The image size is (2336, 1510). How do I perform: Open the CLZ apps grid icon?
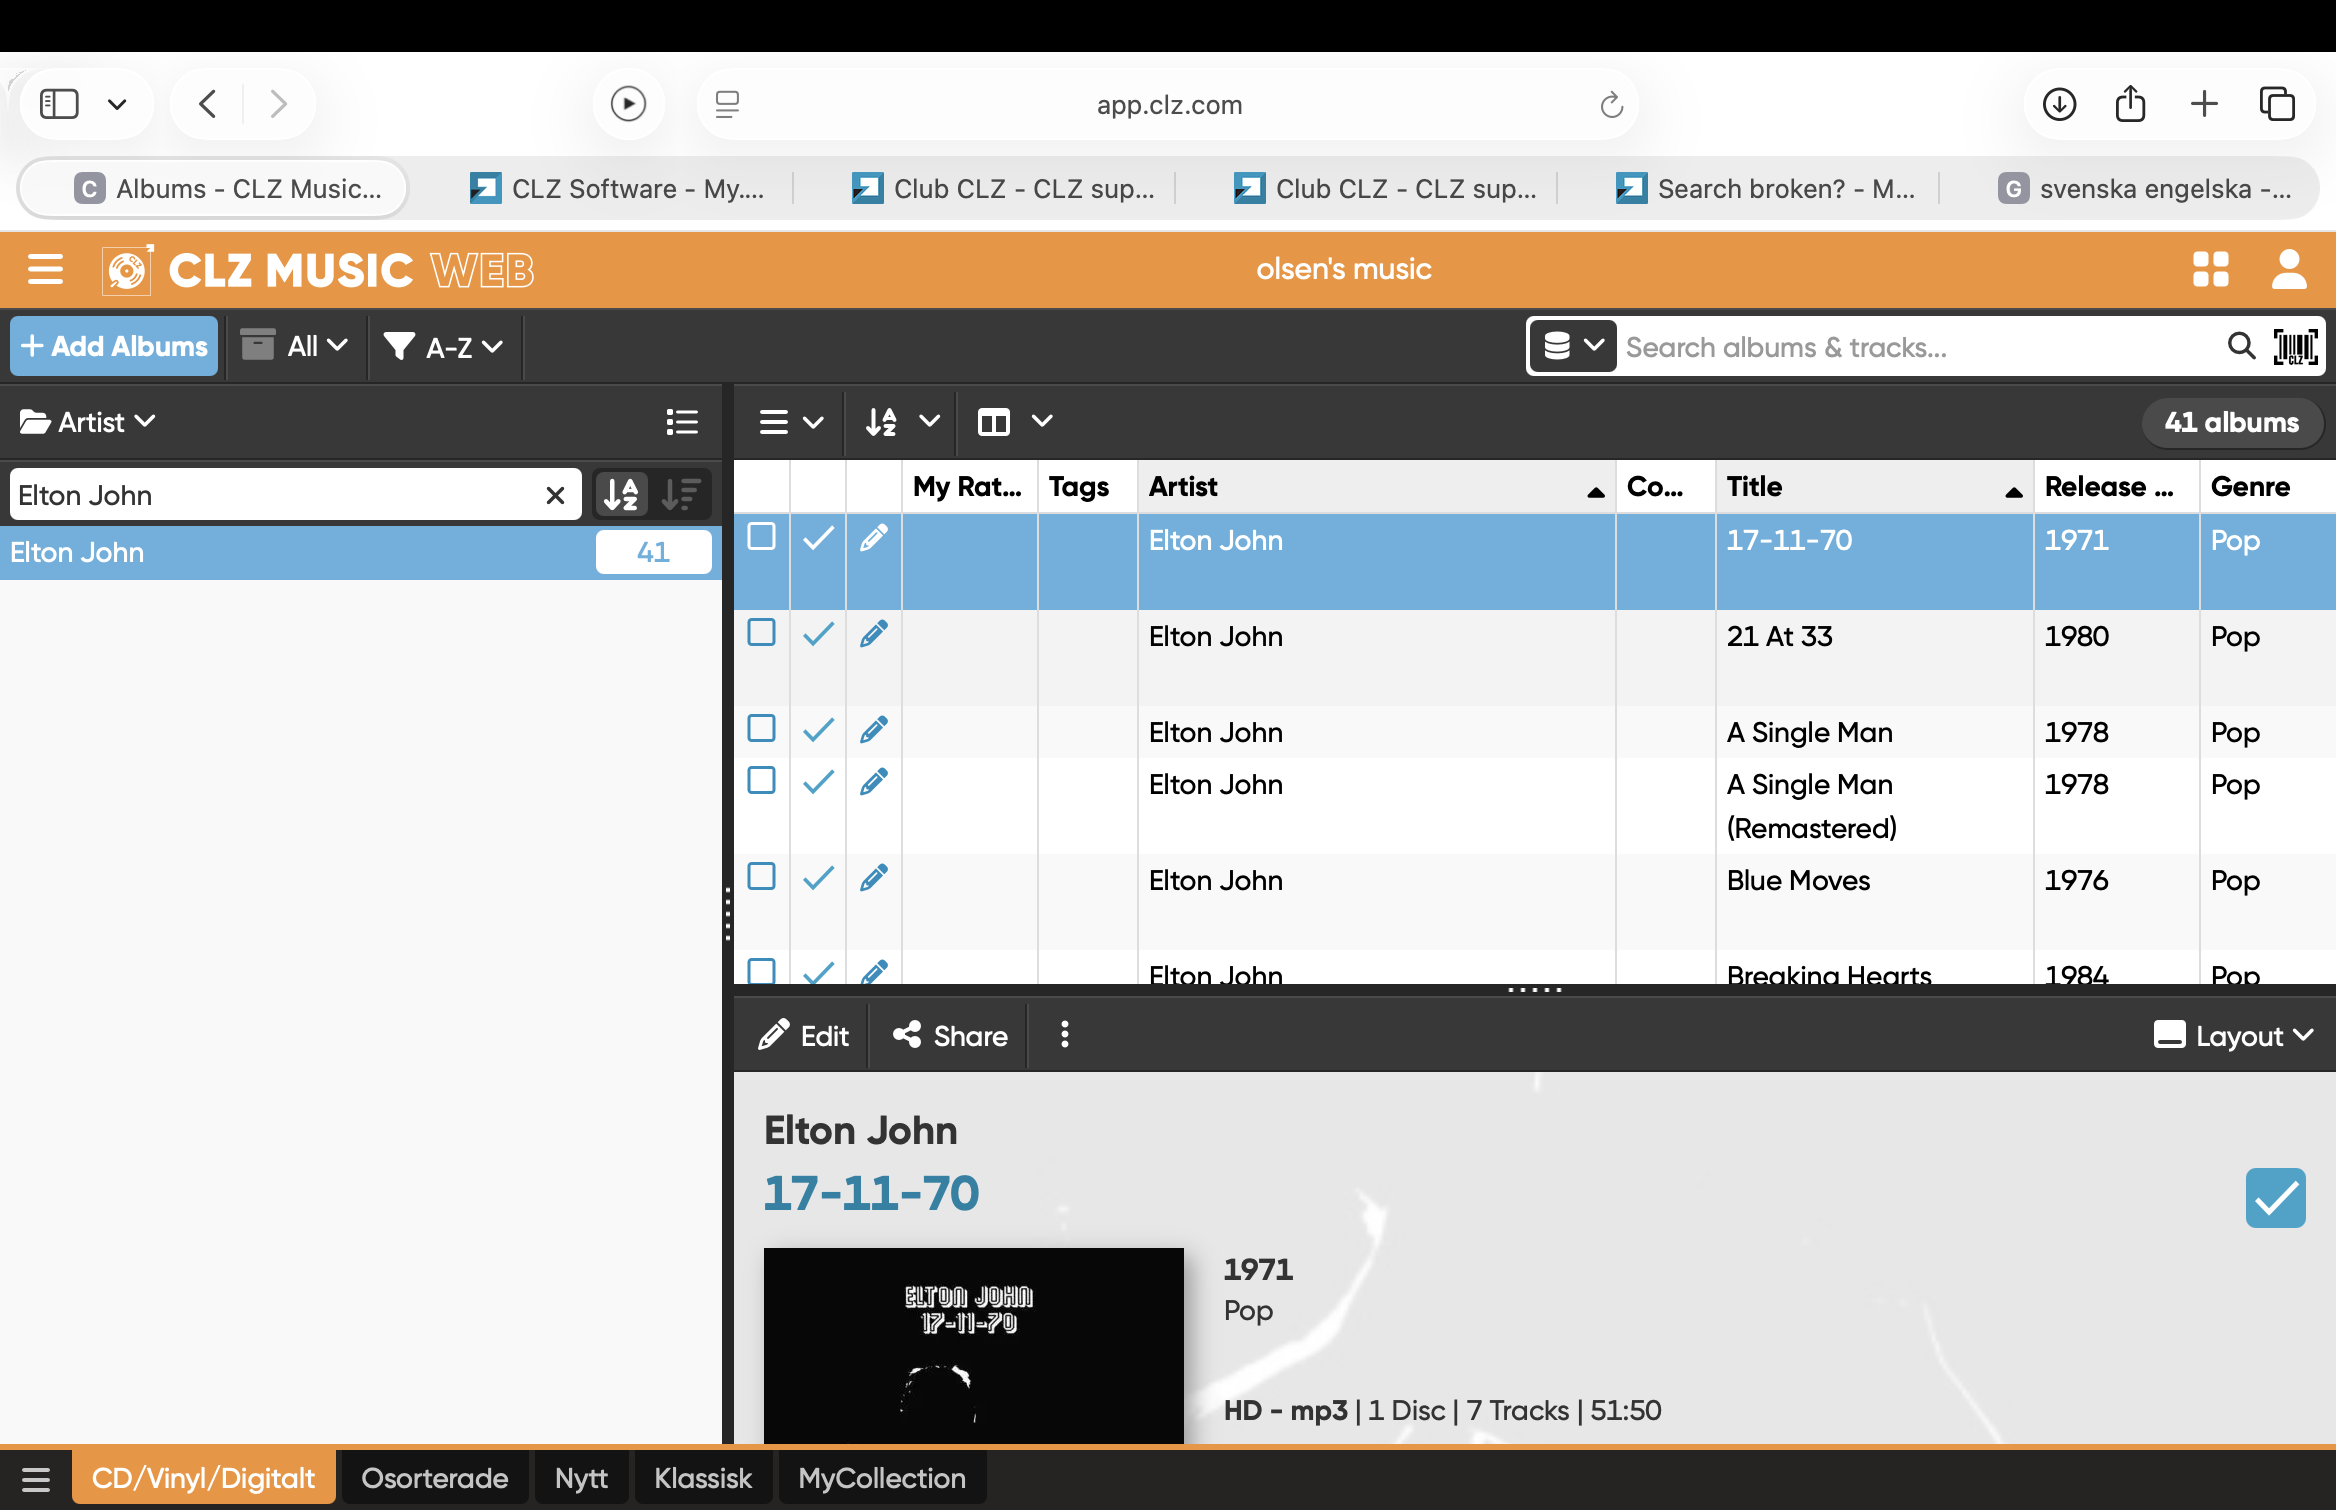click(x=2210, y=269)
